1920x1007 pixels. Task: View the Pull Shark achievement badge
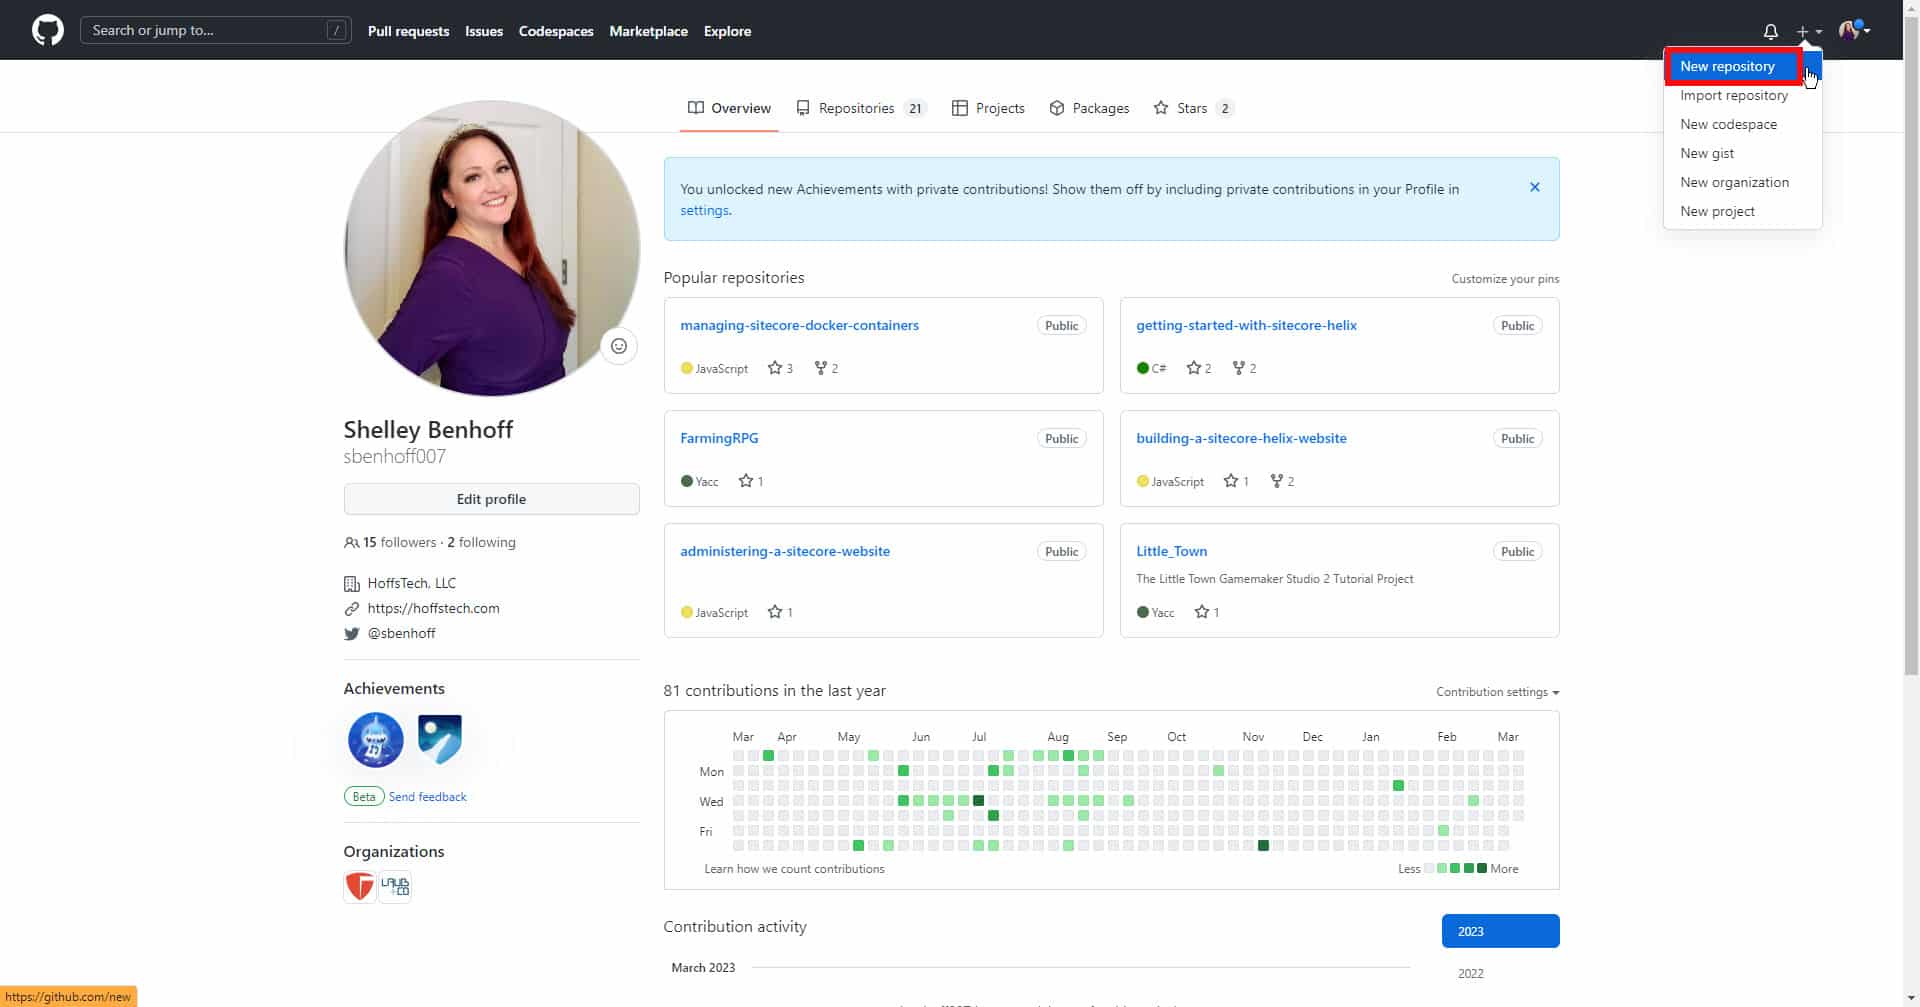pos(375,740)
